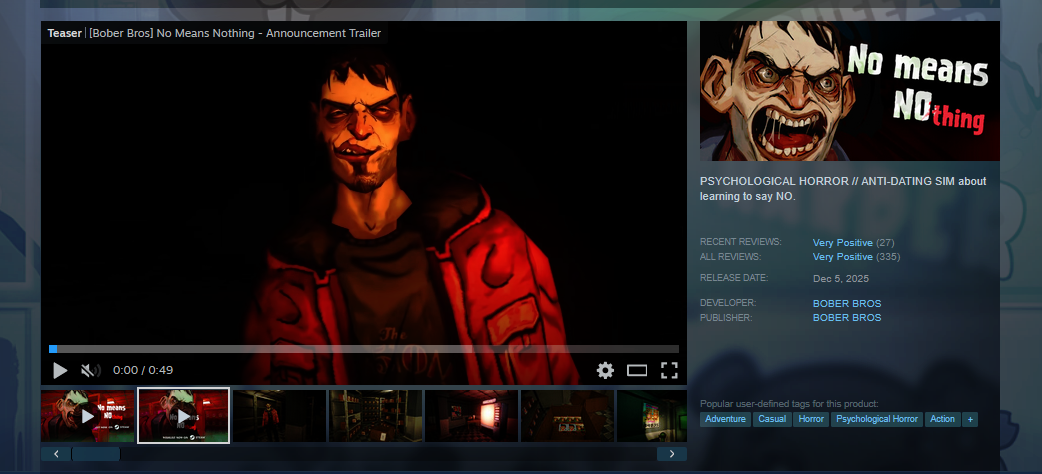
Task: Play the announcement trailer video
Action: pyautogui.click(x=60, y=370)
